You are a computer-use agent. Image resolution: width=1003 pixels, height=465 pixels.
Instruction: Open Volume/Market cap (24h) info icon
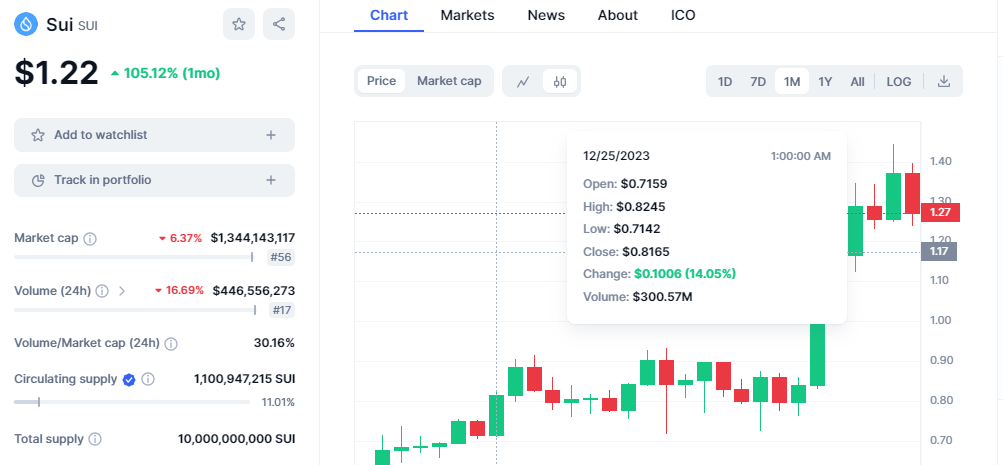coord(171,343)
